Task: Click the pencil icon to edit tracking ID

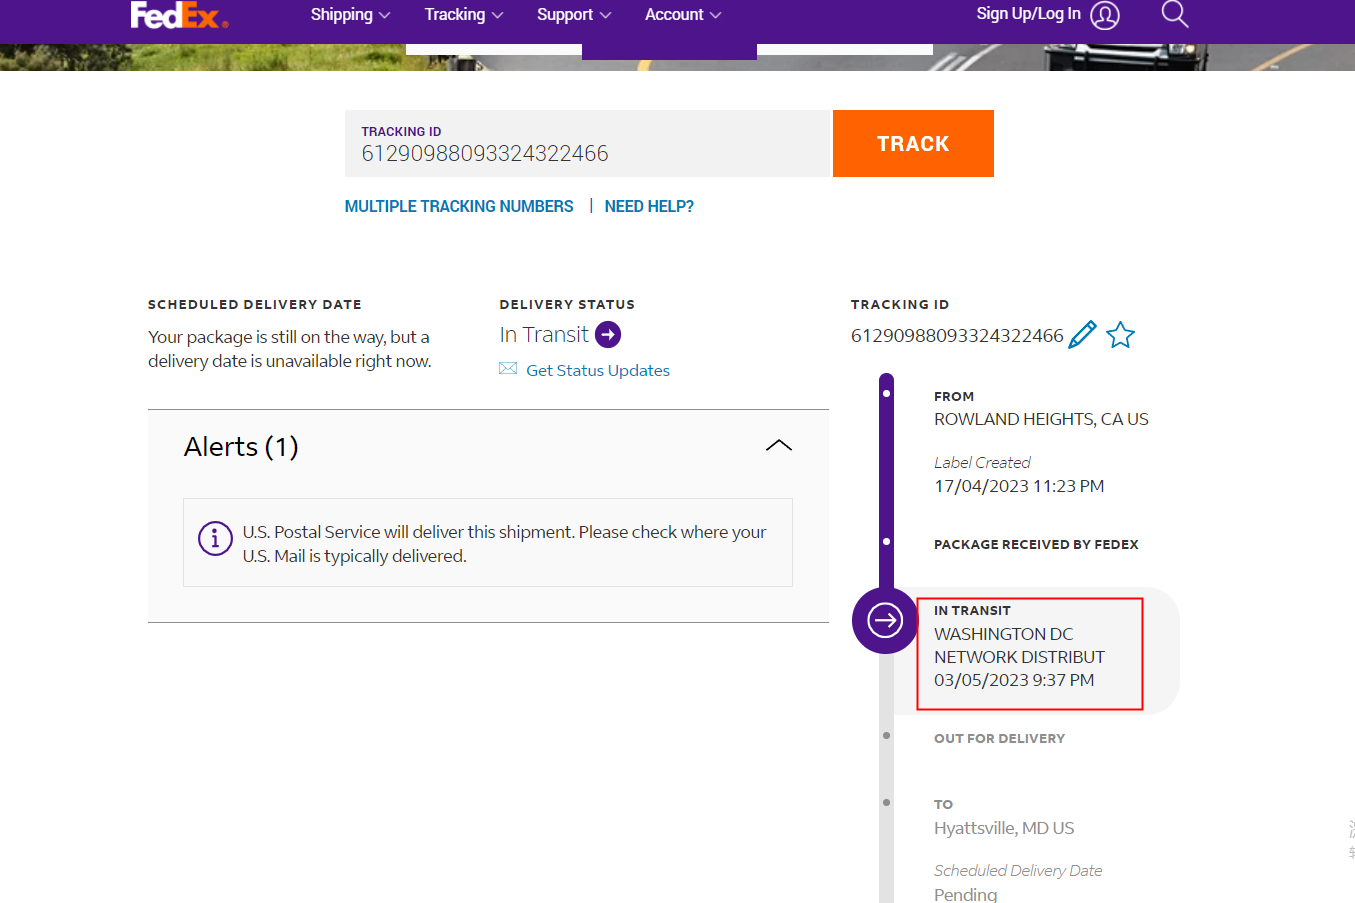Action: pos(1082,335)
